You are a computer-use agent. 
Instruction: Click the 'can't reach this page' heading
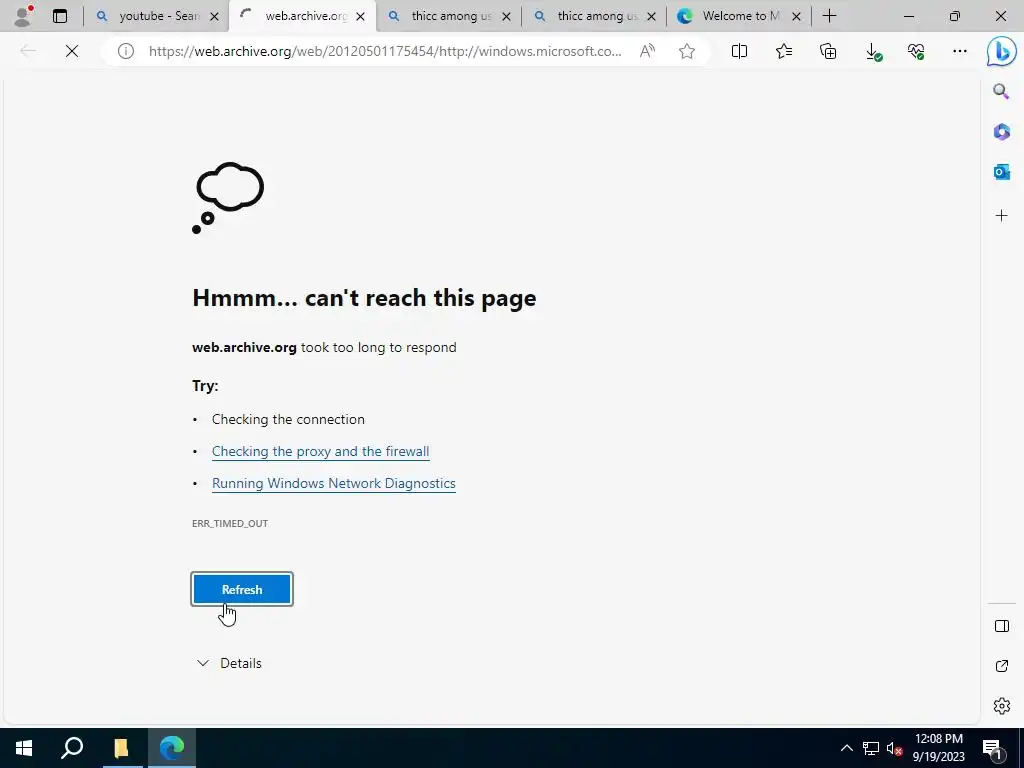tap(364, 298)
